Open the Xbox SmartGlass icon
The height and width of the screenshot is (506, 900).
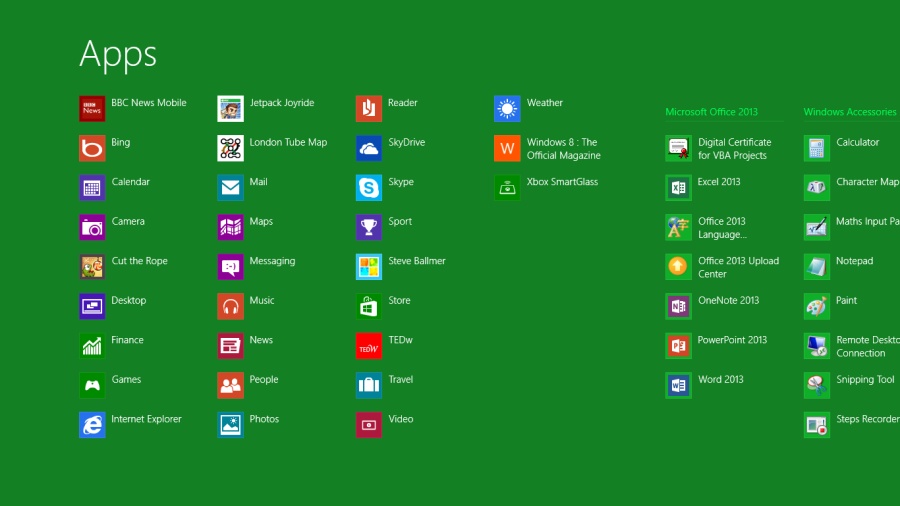[x=507, y=188]
